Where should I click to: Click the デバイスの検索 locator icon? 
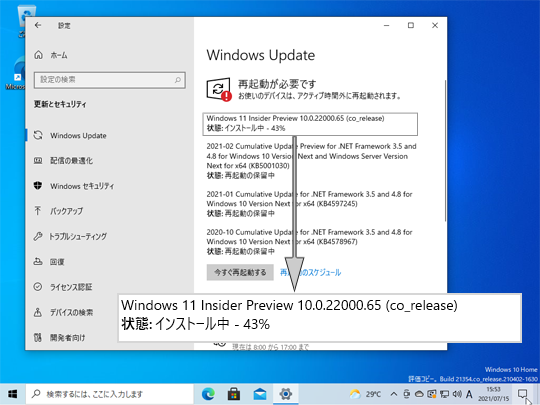38,312
